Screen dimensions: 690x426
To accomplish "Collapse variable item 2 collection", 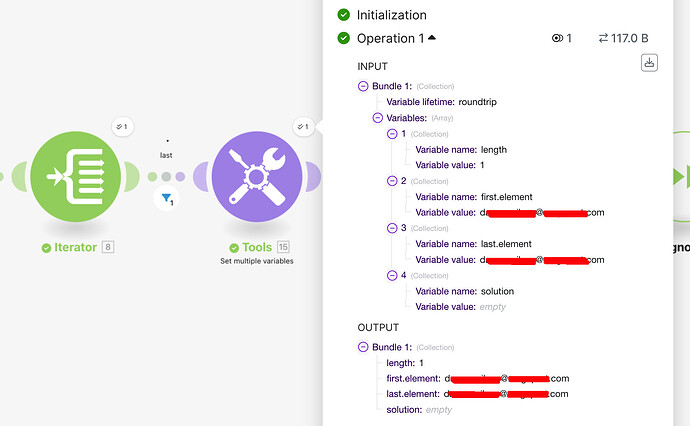I will (x=392, y=181).
